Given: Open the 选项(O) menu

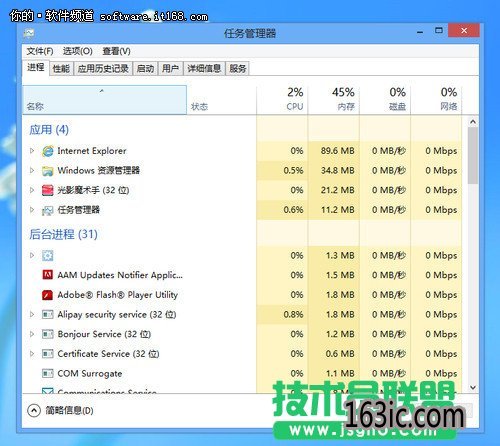Looking at the screenshot, I should [x=78, y=51].
